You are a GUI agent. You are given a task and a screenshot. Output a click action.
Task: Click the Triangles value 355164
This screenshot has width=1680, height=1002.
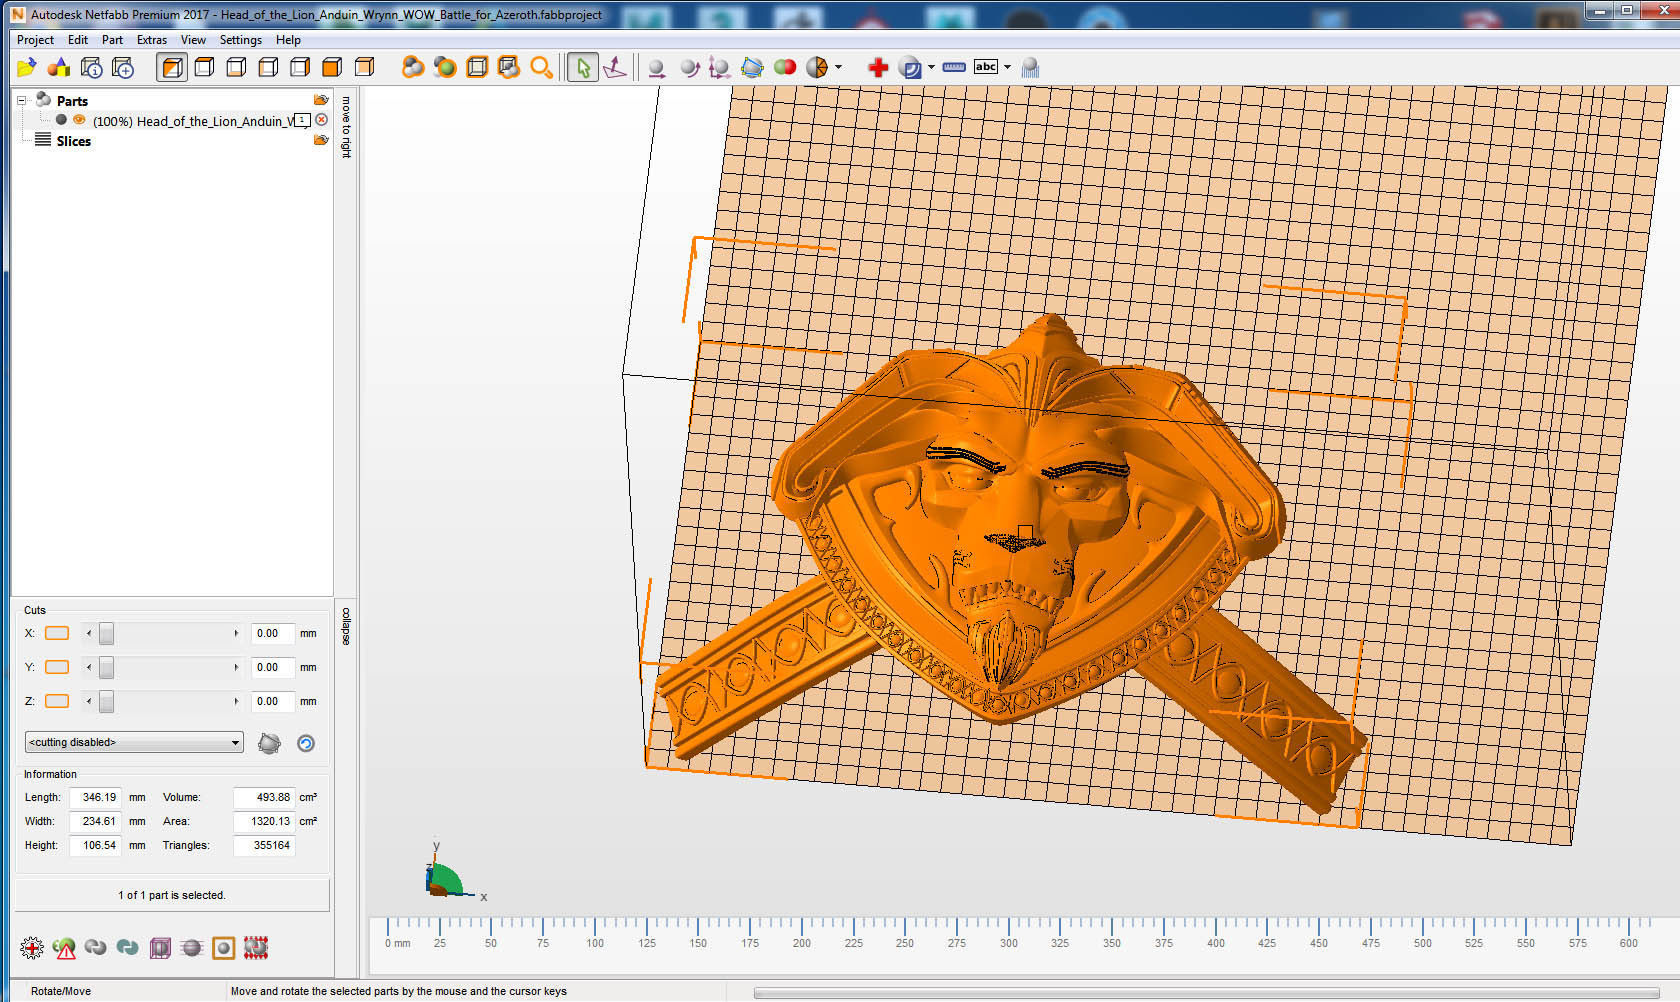[264, 845]
